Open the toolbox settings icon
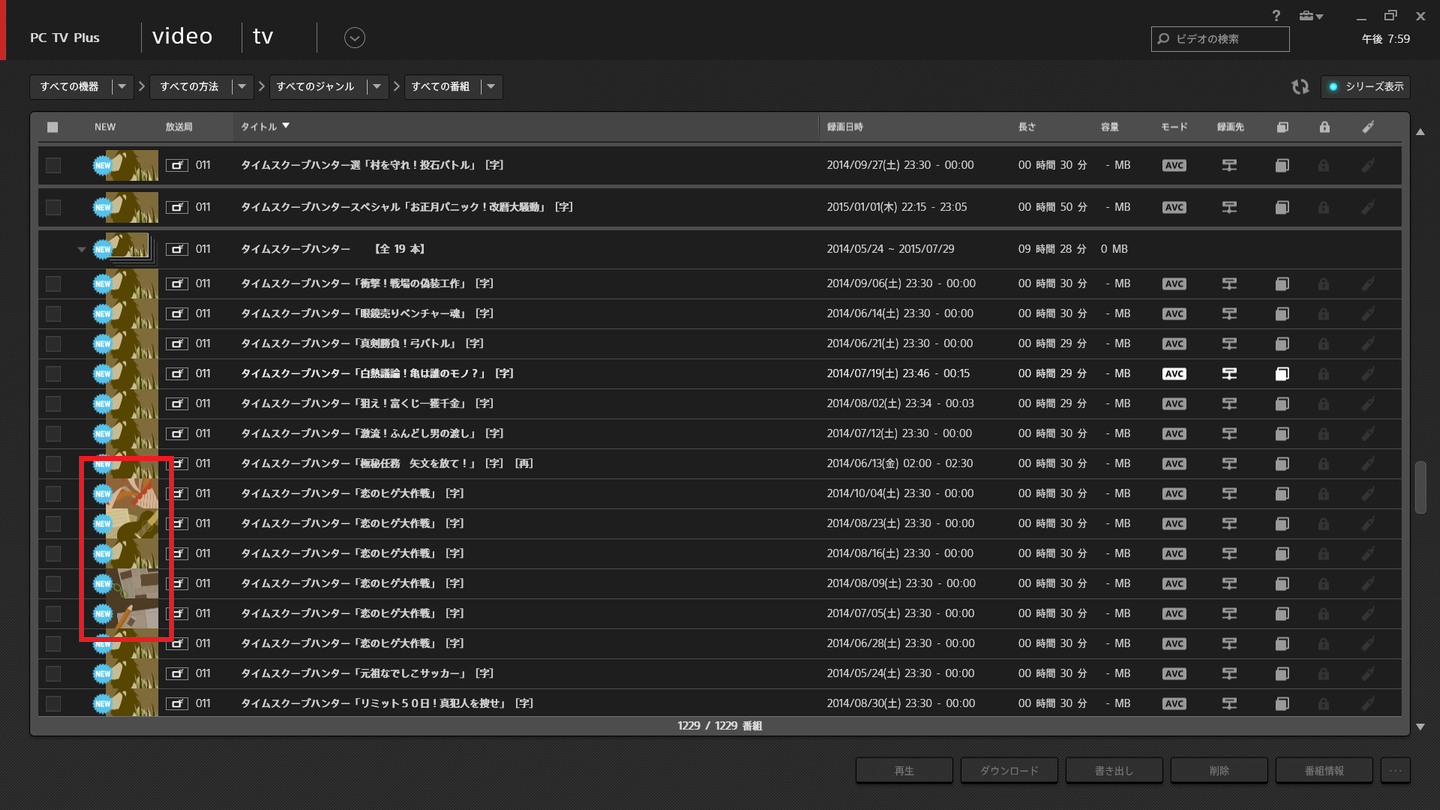The height and width of the screenshot is (810, 1440). [x=1308, y=16]
